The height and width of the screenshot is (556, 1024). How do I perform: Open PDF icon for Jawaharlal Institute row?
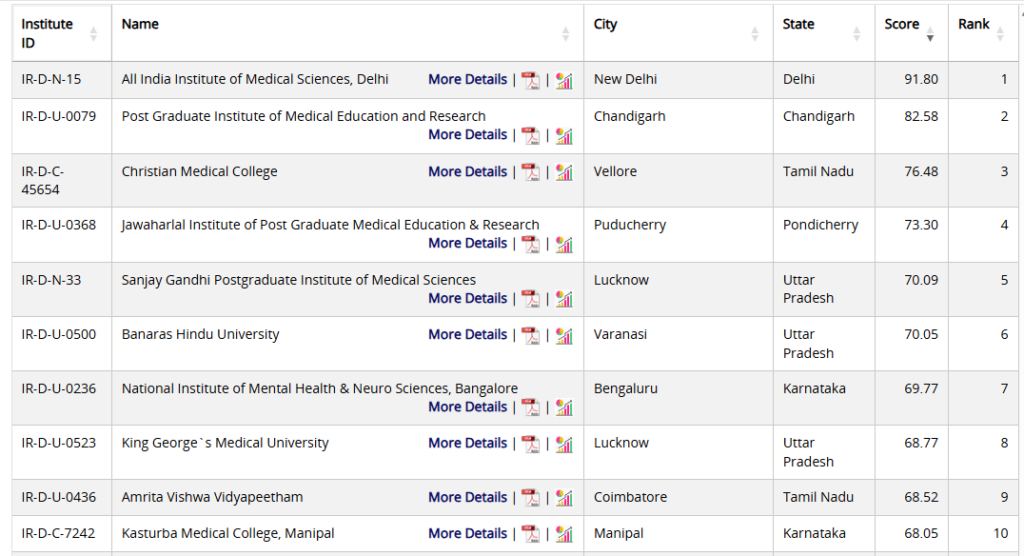point(530,244)
